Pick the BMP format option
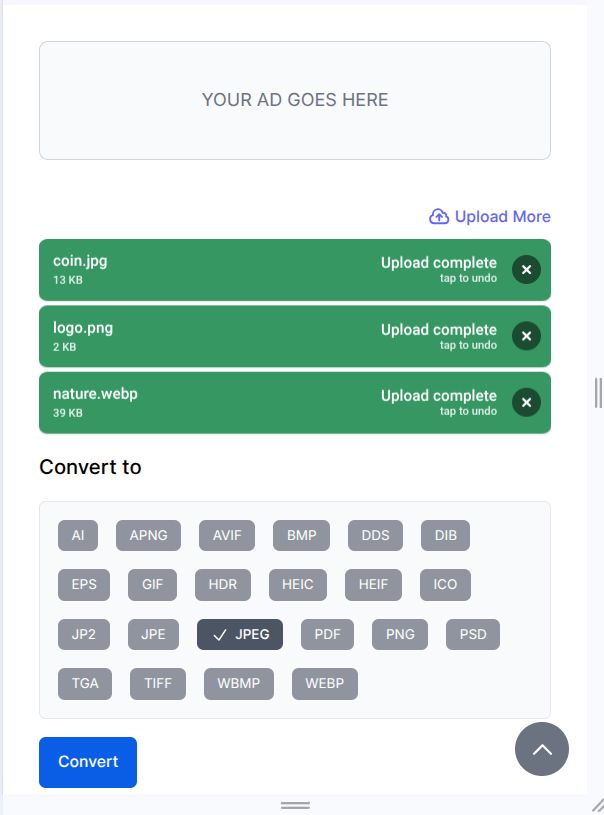This screenshot has height=815, width=604. coord(301,535)
